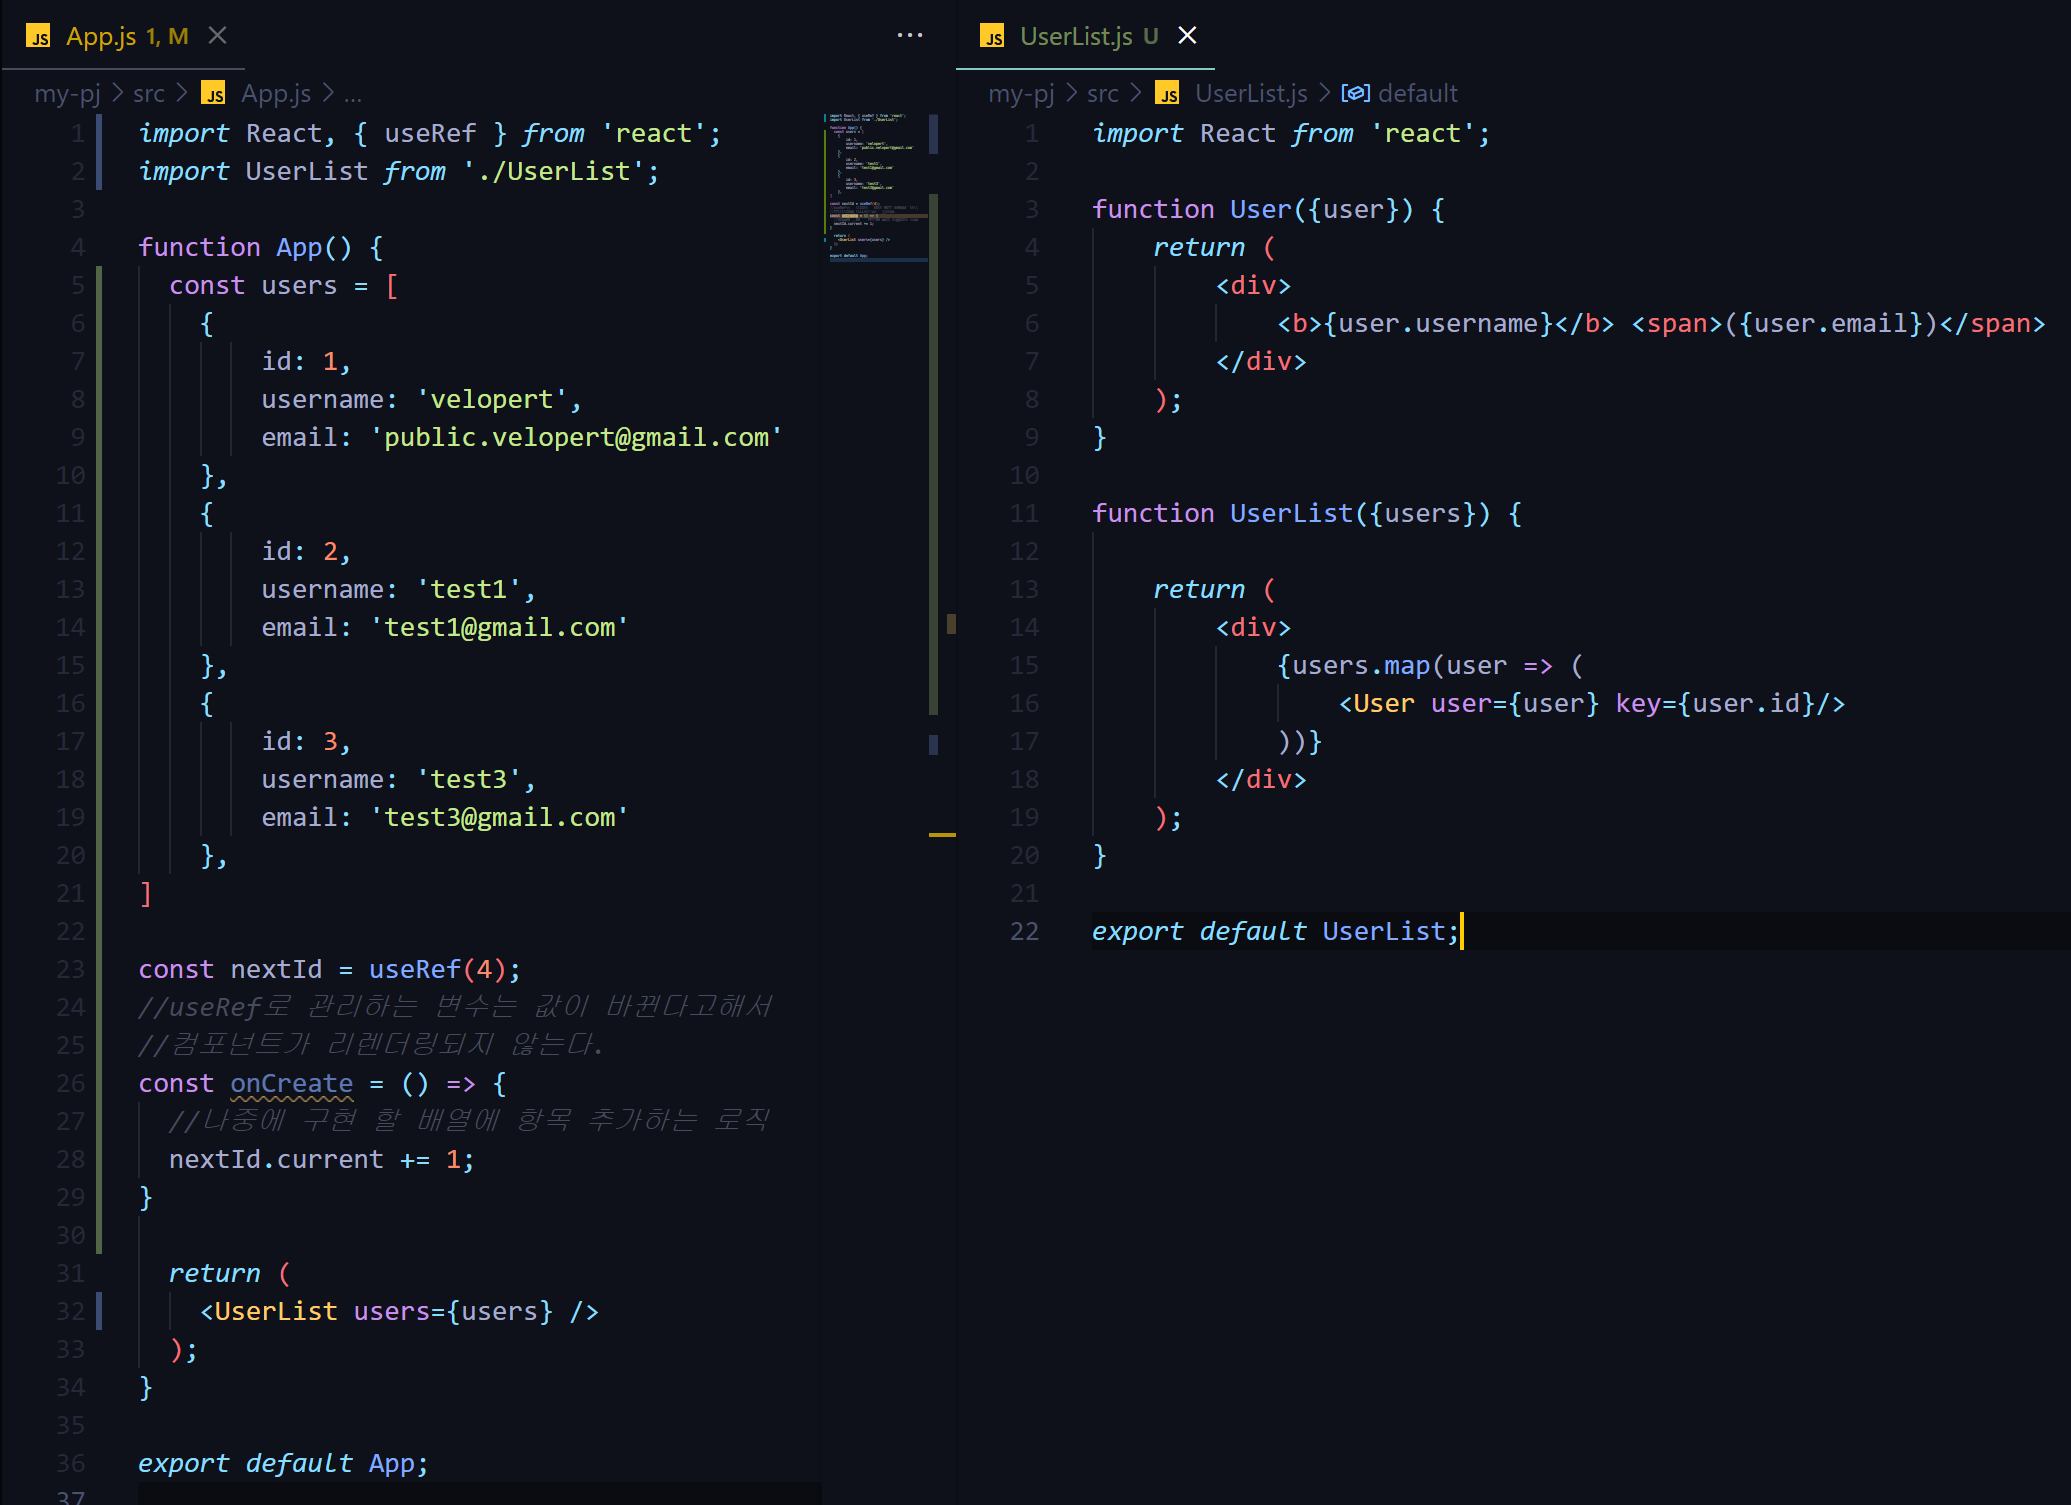Viewport: 2071px width, 1505px height.
Task: Click the default symbol icon in breadcrumb
Action: click(1355, 94)
